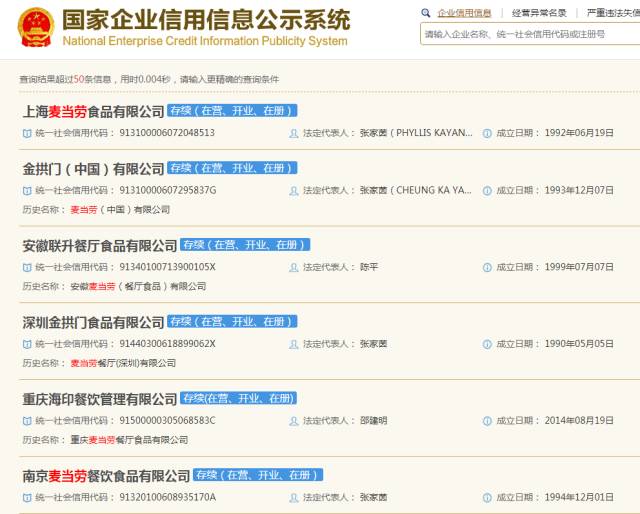The width and height of the screenshot is (640, 514).
Task: Click legal representative icon in 上海麦当劳 row
Action: pyautogui.click(x=293, y=133)
